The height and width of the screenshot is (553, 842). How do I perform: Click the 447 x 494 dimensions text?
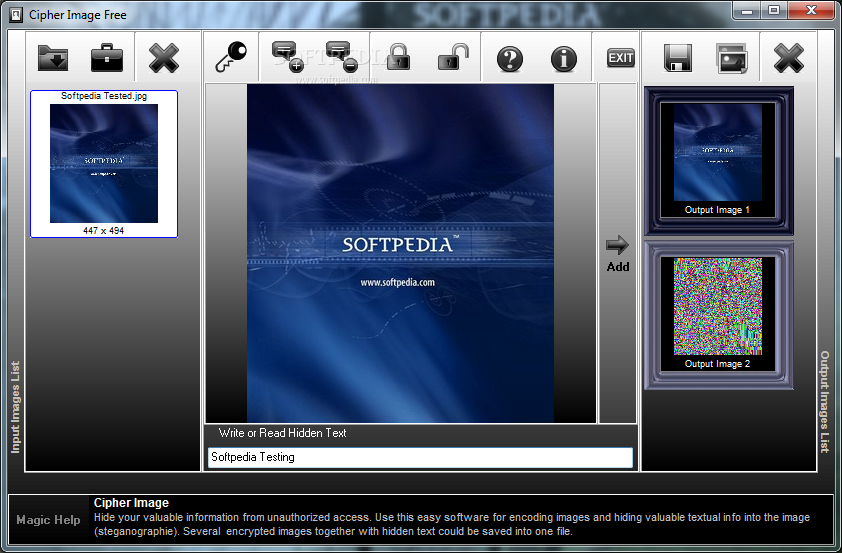point(104,230)
